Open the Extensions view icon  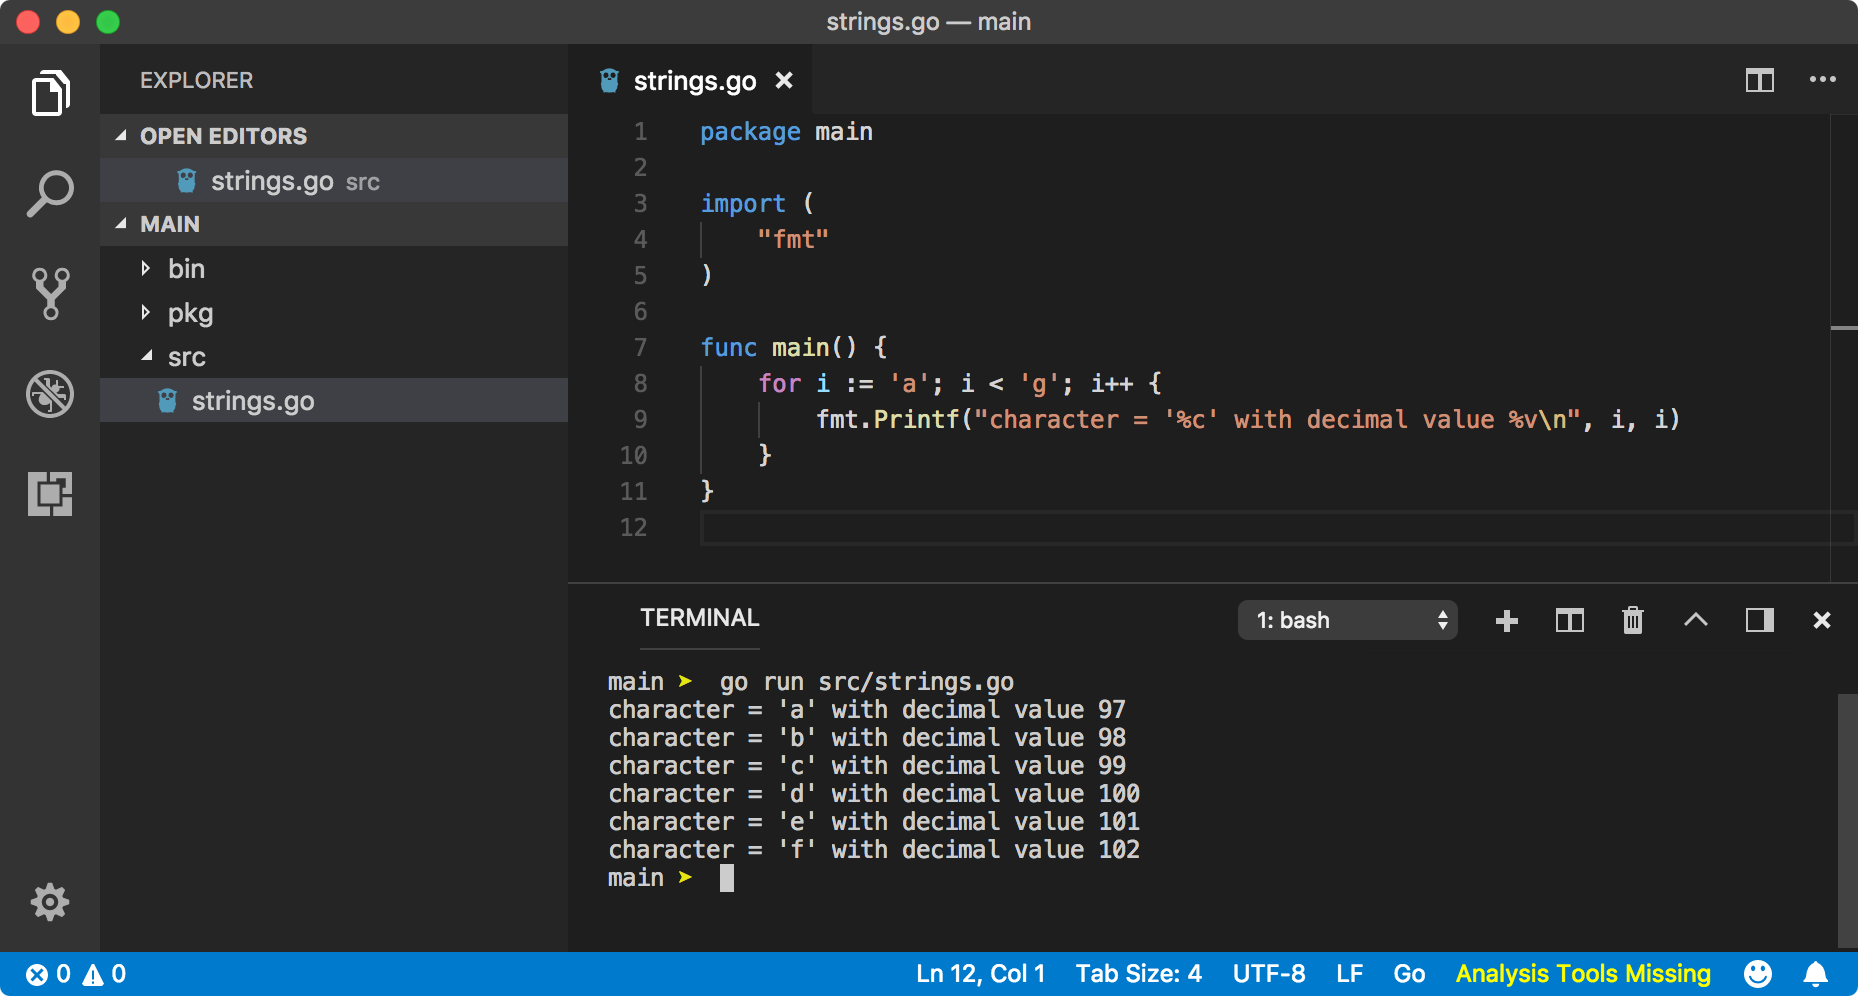click(x=50, y=494)
